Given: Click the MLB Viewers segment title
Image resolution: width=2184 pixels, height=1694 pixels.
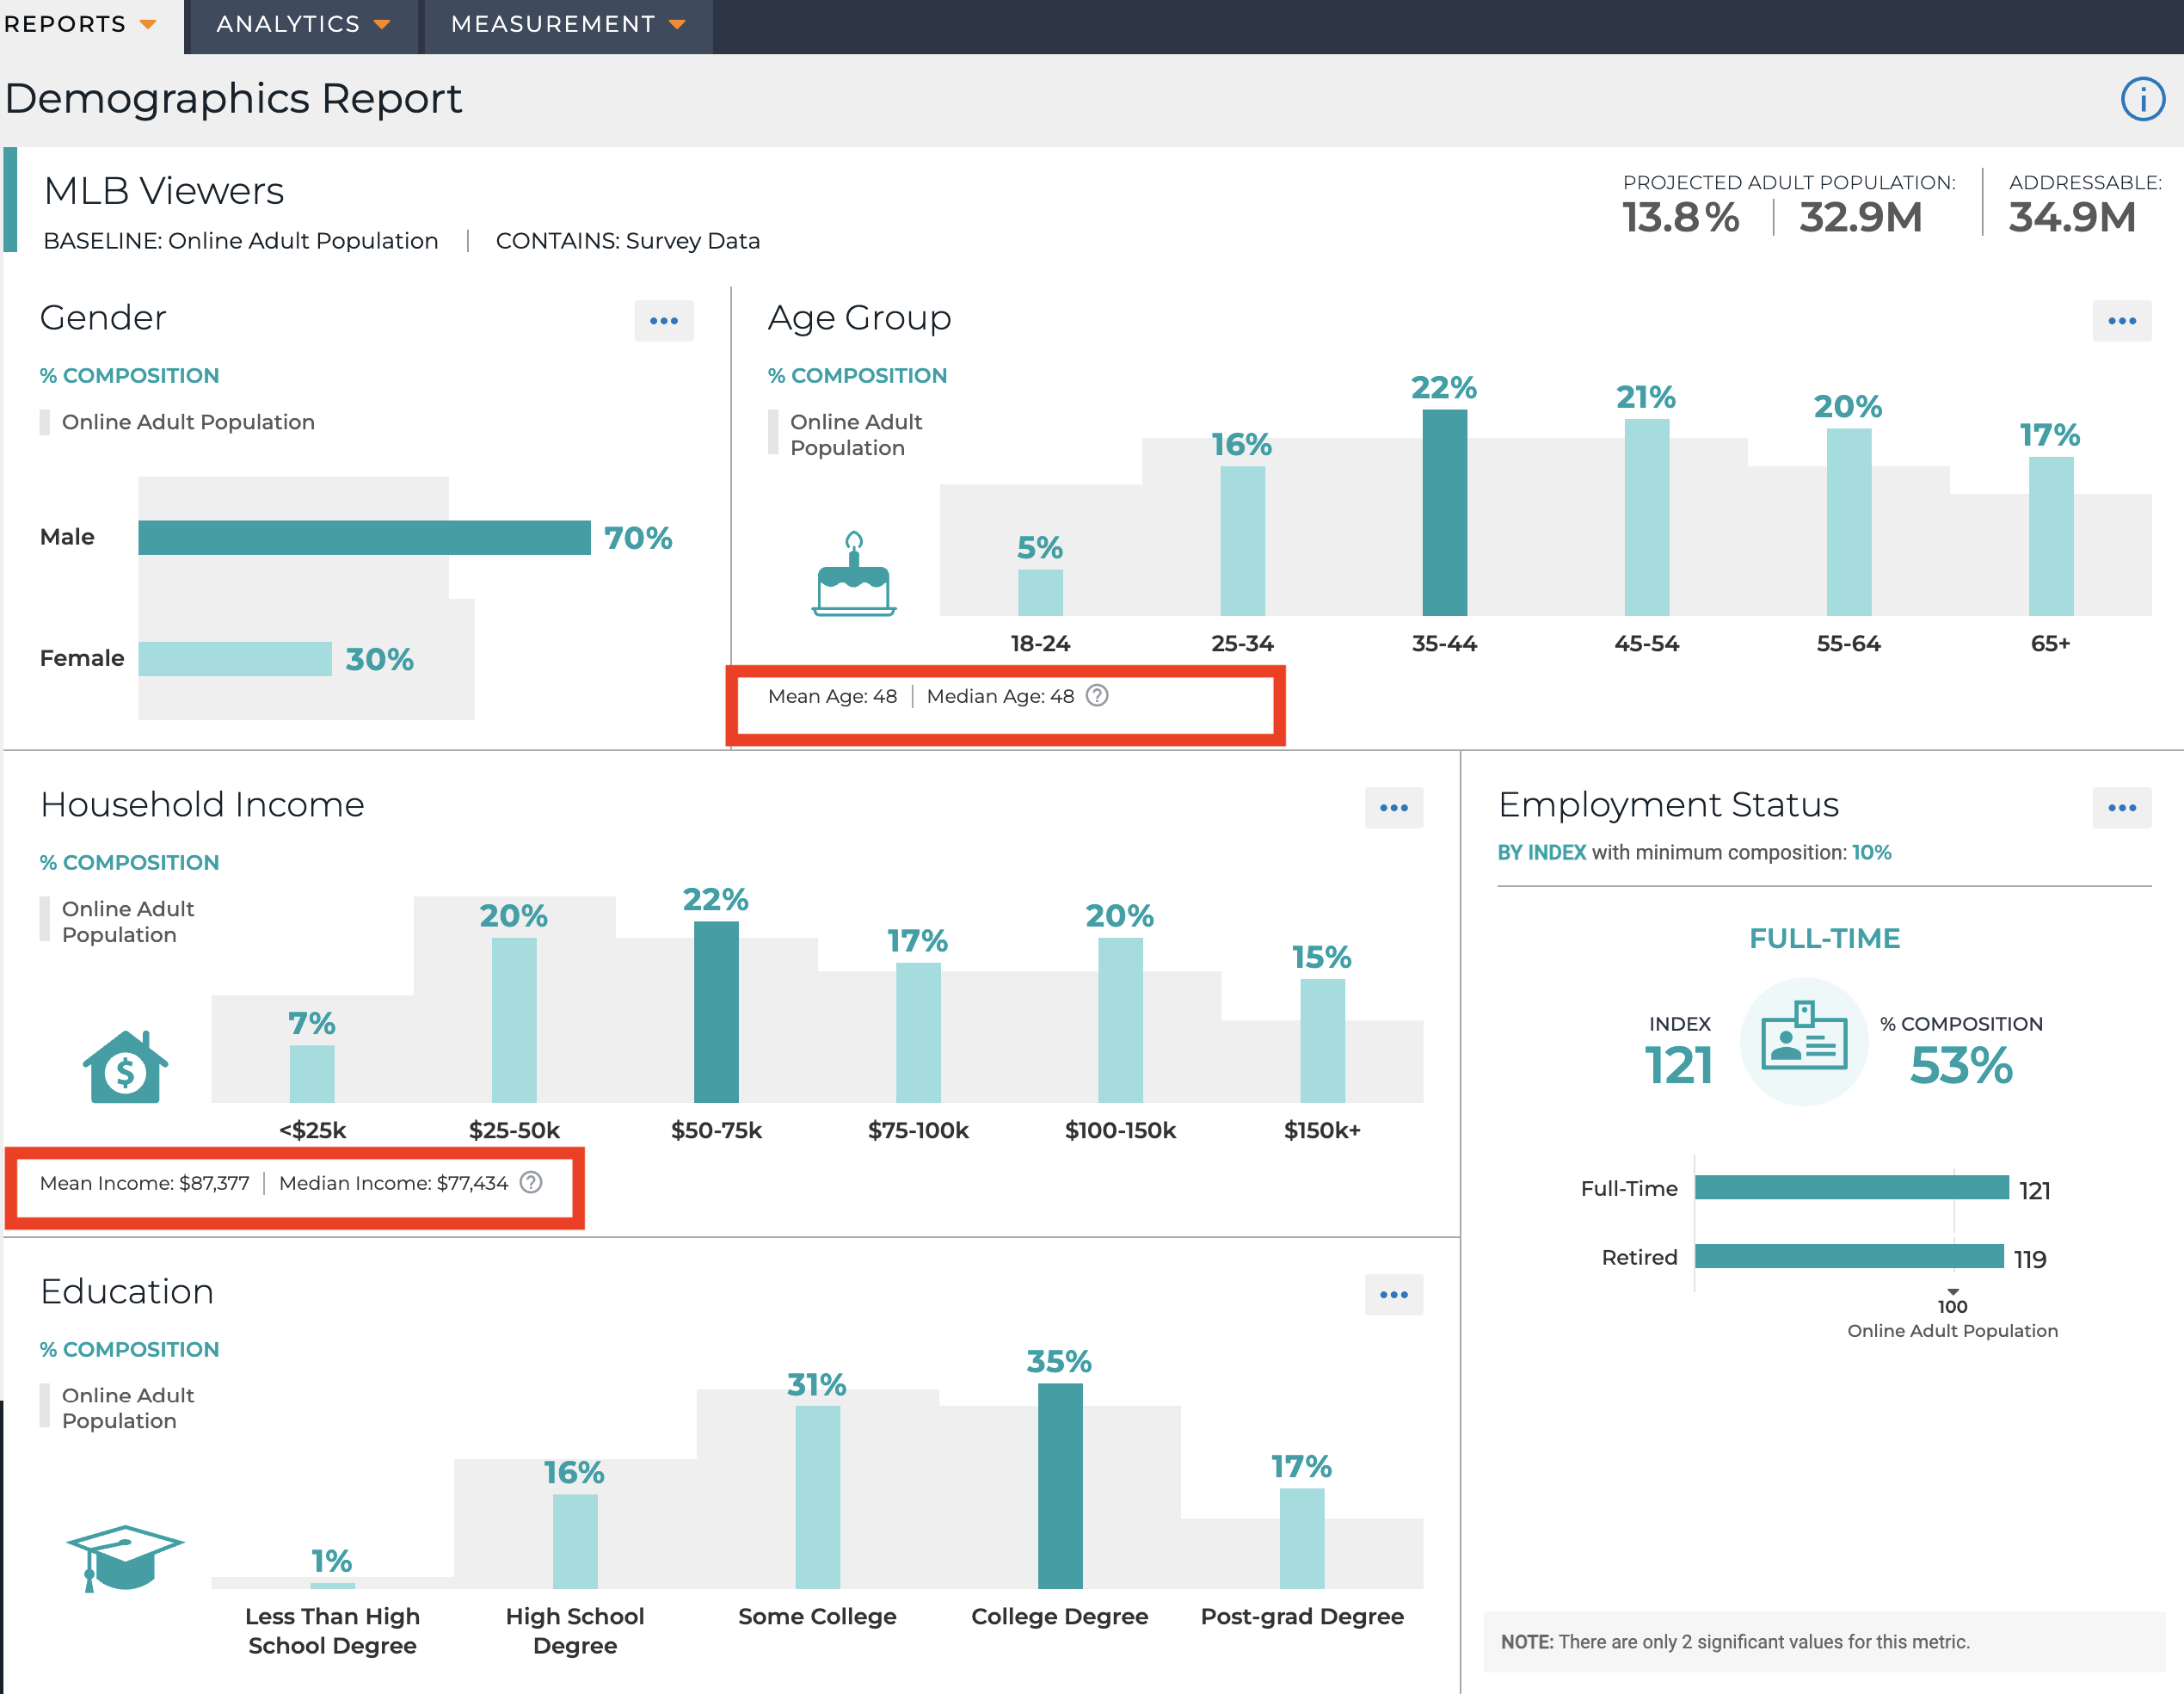Looking at the screenshot, I should click(x=164, y=191).
